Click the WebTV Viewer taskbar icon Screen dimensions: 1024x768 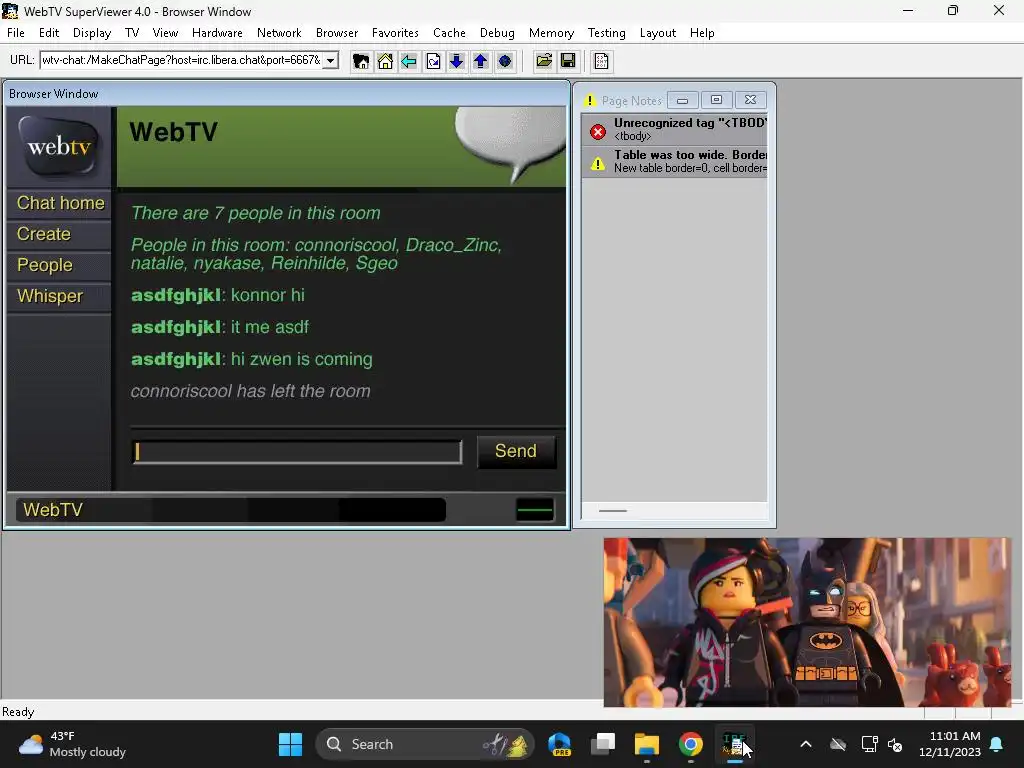tap(734, 744)
